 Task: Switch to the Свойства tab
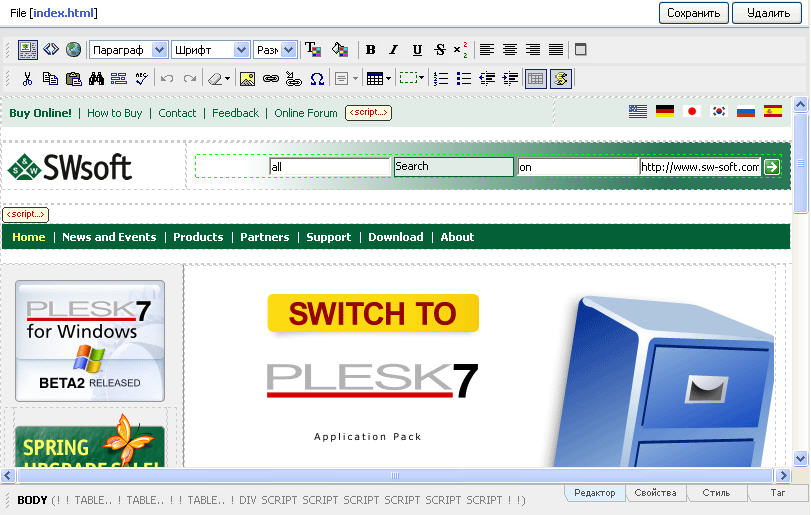[x=655, y=493]
